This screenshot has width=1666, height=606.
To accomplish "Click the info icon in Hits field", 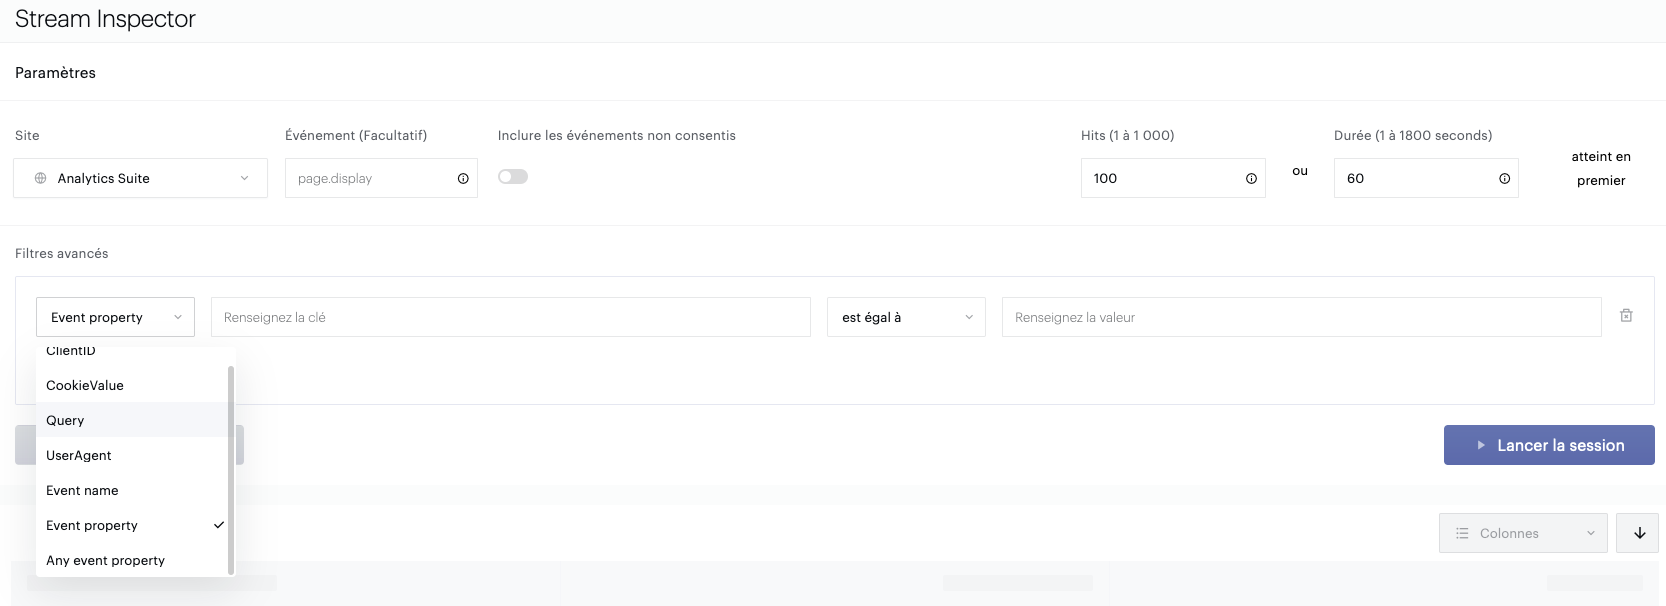I will [1251, 179].
